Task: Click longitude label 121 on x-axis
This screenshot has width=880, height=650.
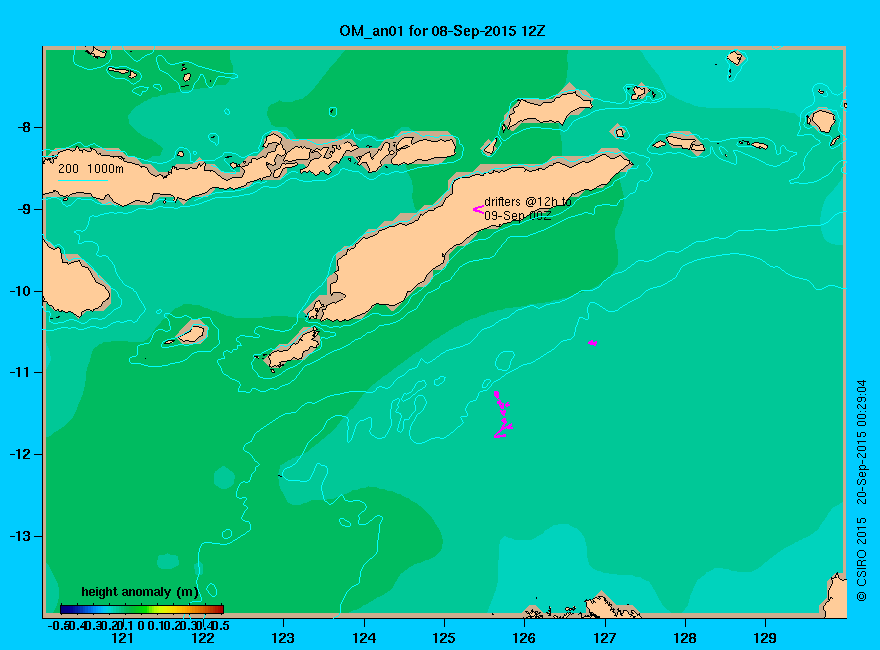Action: [x=122, y=638]
